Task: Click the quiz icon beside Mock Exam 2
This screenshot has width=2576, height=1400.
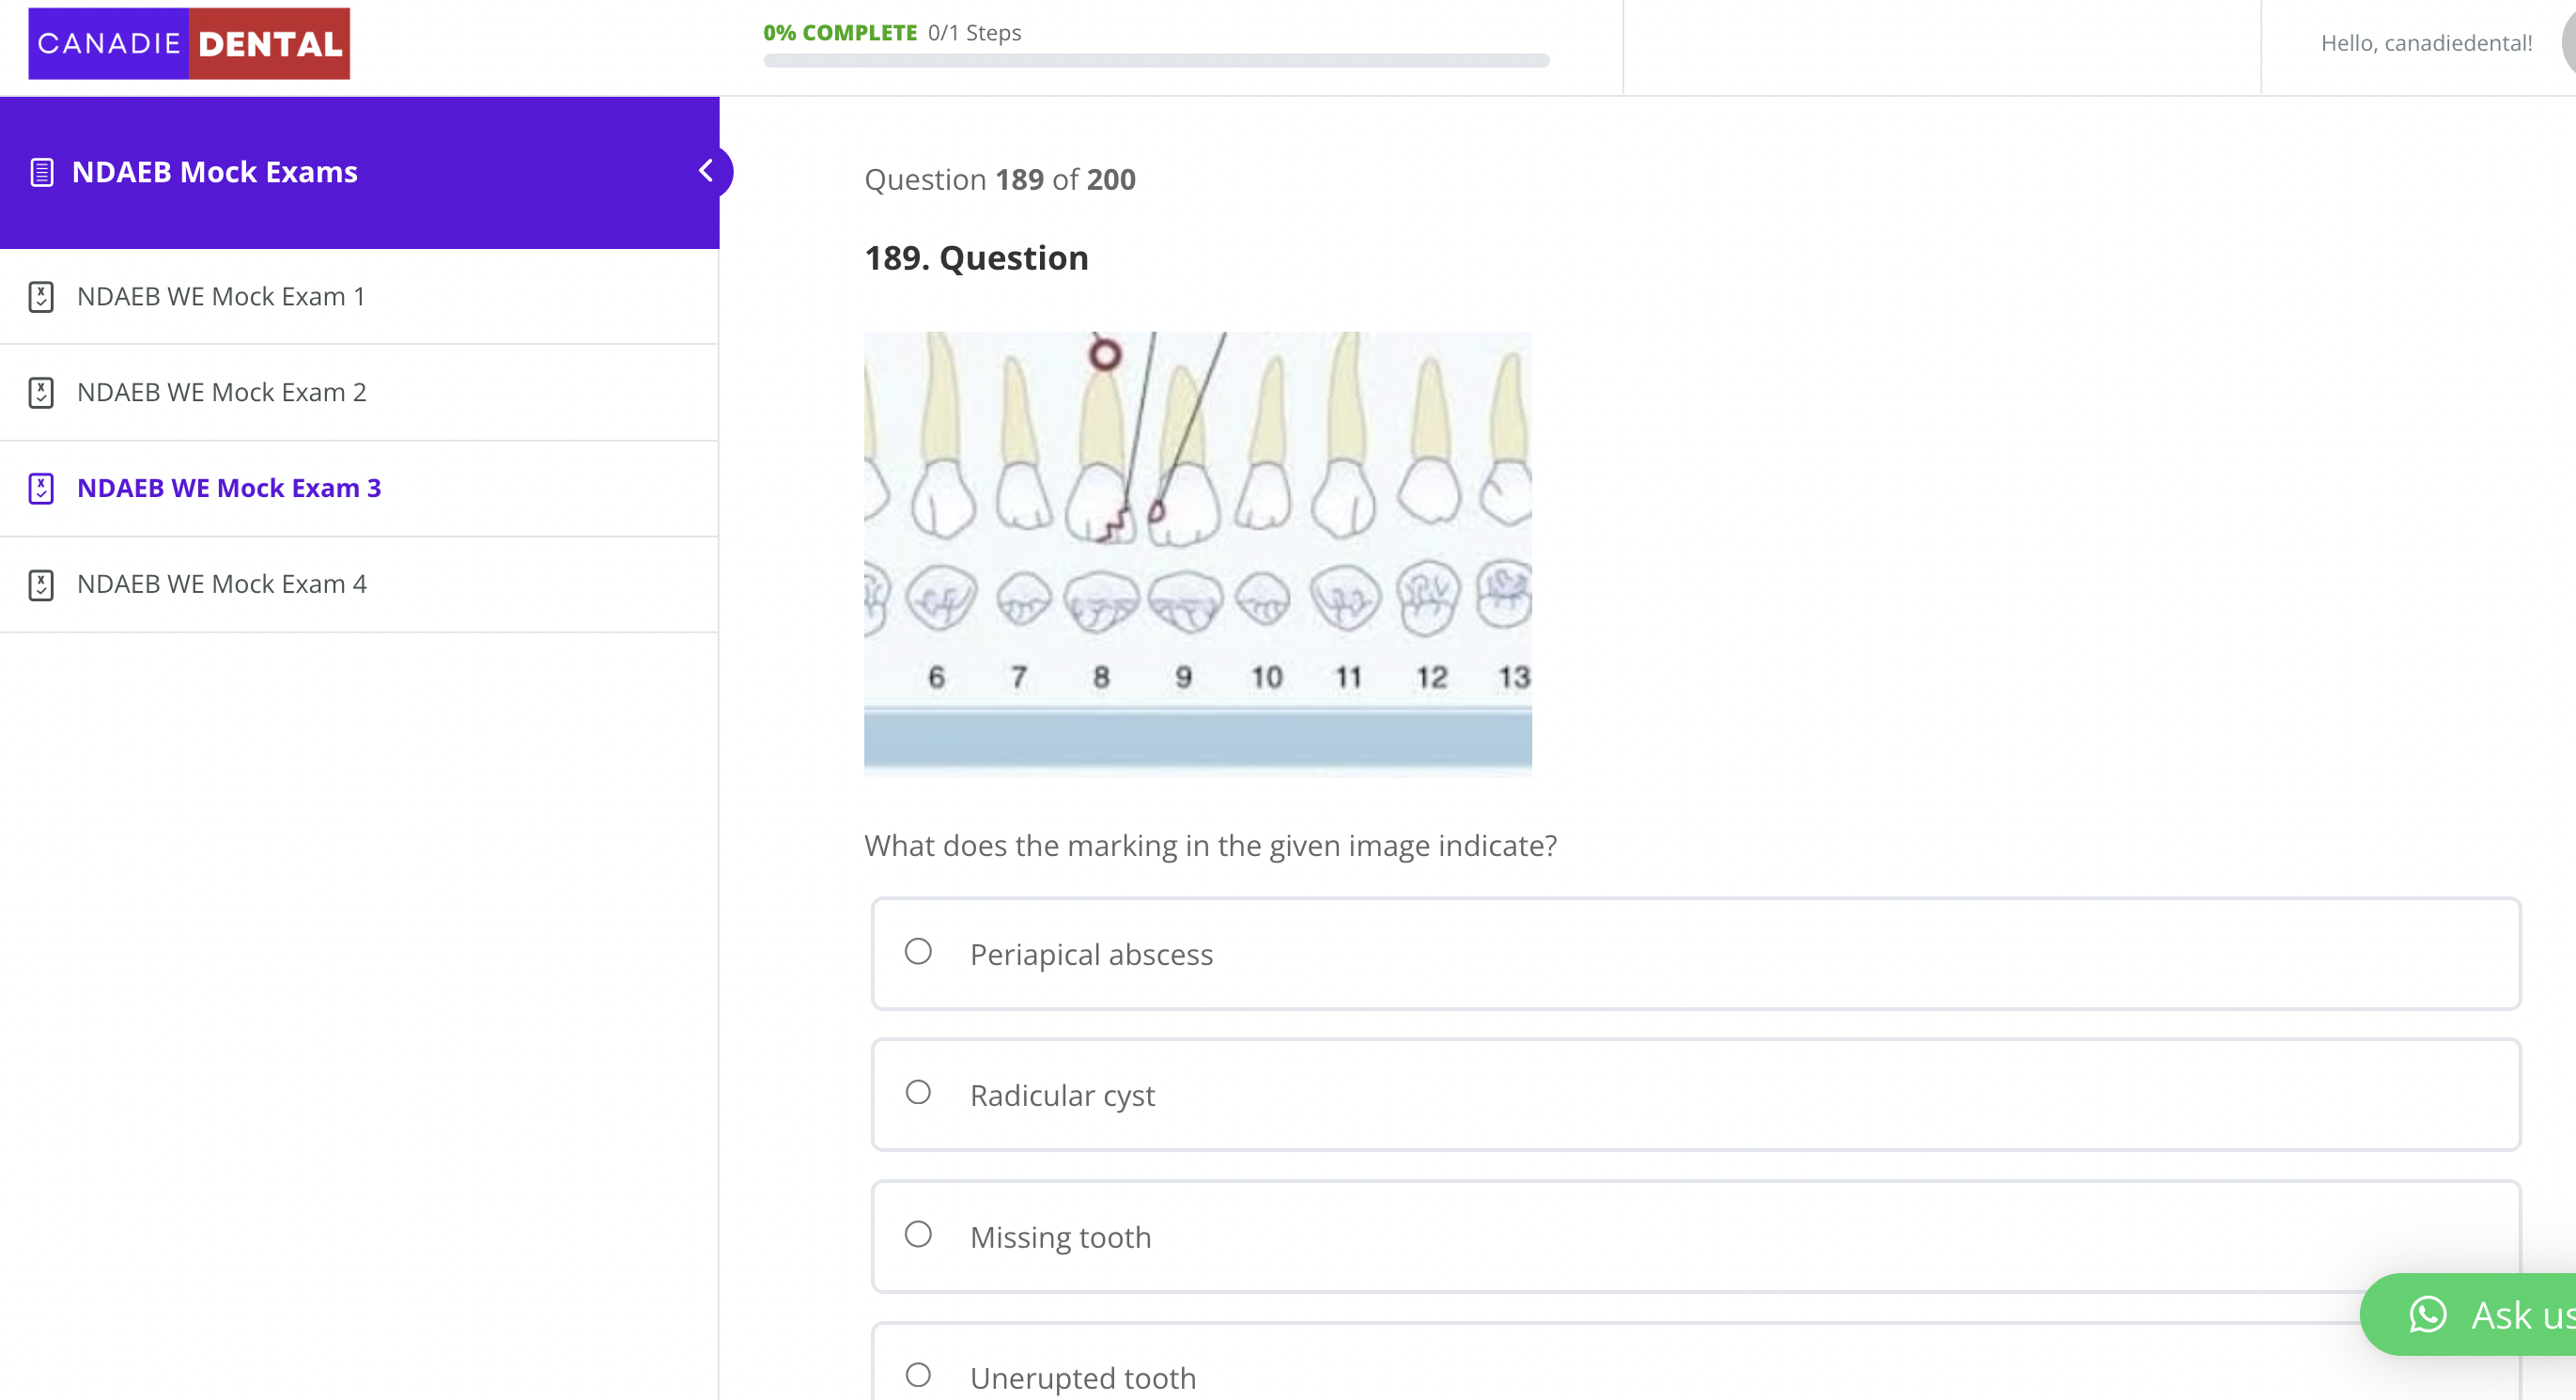Action: coord(41,392)
